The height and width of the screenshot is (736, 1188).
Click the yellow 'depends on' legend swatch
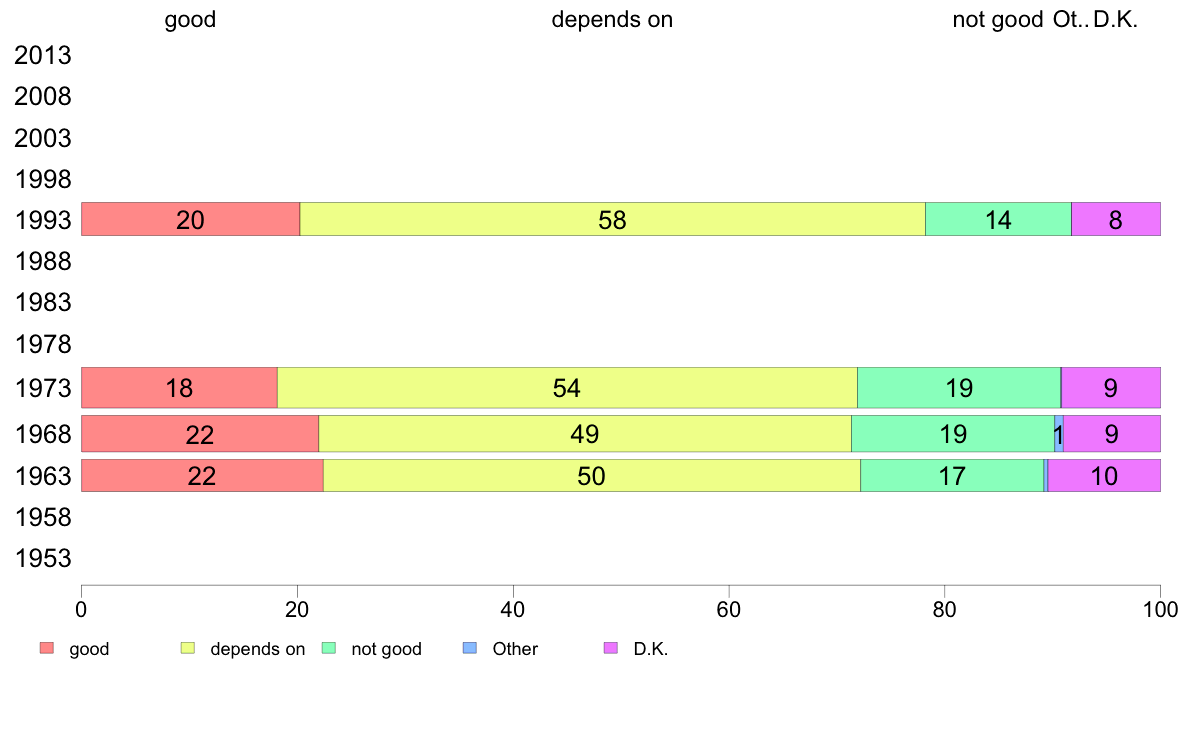click(188, 648)
